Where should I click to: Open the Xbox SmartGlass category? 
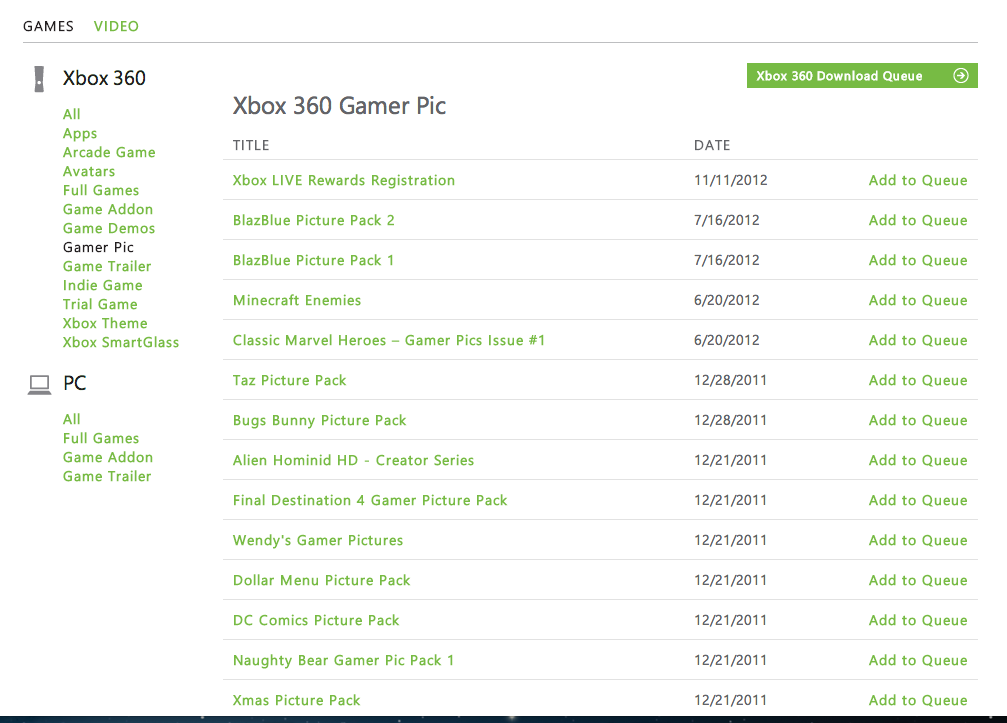(x=121, y=342)
